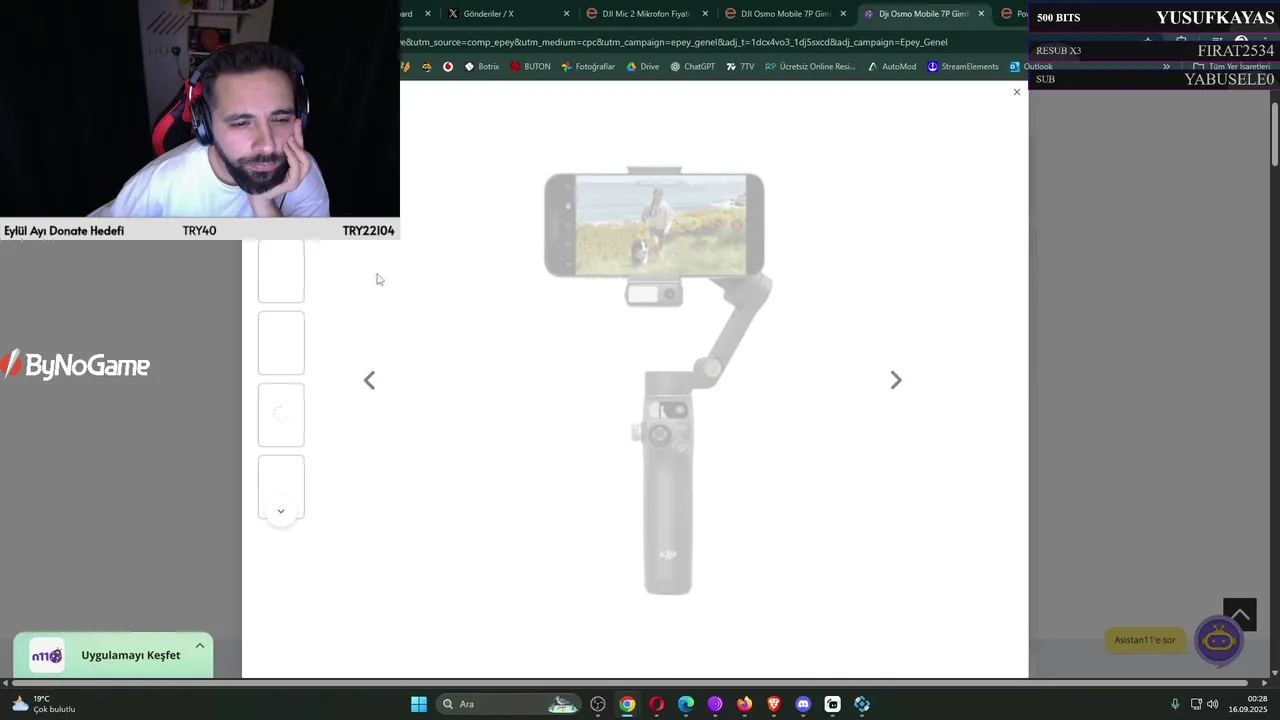The width and height of the screenshot is (1280, 720).
Task: Close the Gönderiler / X tab
Action: point(566,14)
